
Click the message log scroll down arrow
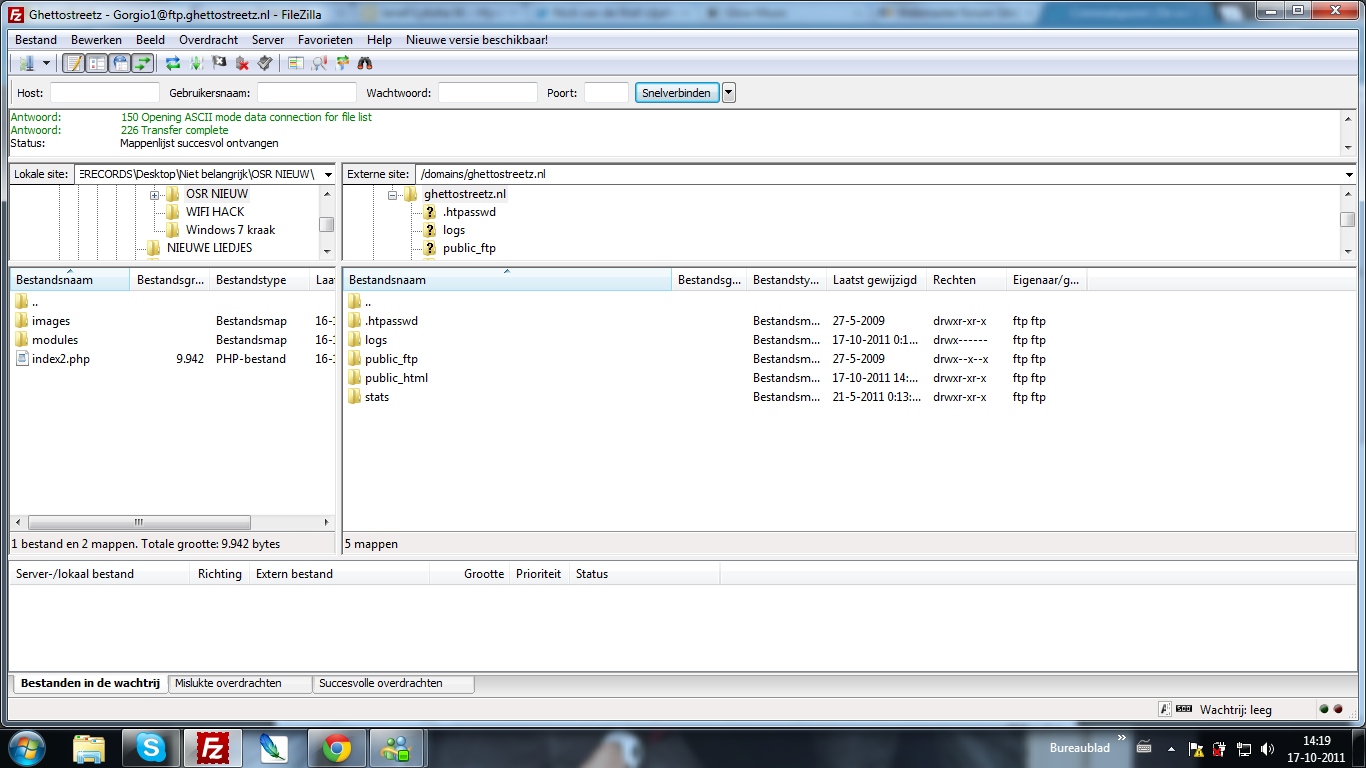pos(1348,149)
